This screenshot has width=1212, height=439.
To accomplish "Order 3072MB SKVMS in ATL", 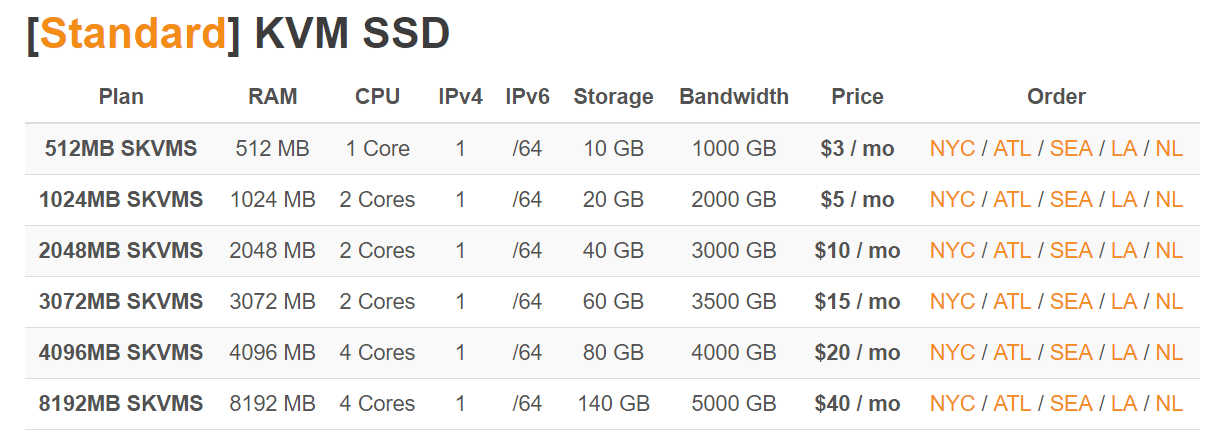I will (x=1012, y=302).
